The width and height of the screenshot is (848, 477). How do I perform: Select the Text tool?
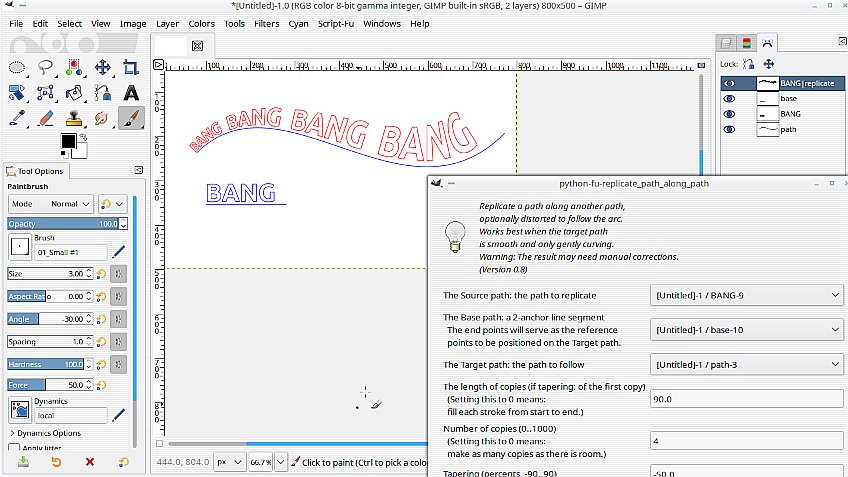pos(130,93)
